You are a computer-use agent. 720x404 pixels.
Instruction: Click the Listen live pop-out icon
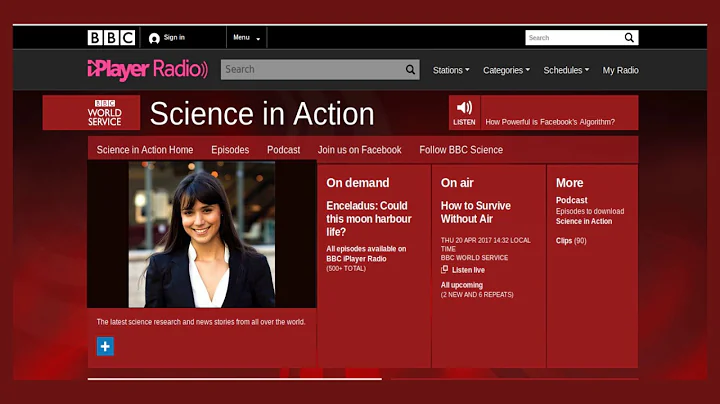click(x=444, y=269)
